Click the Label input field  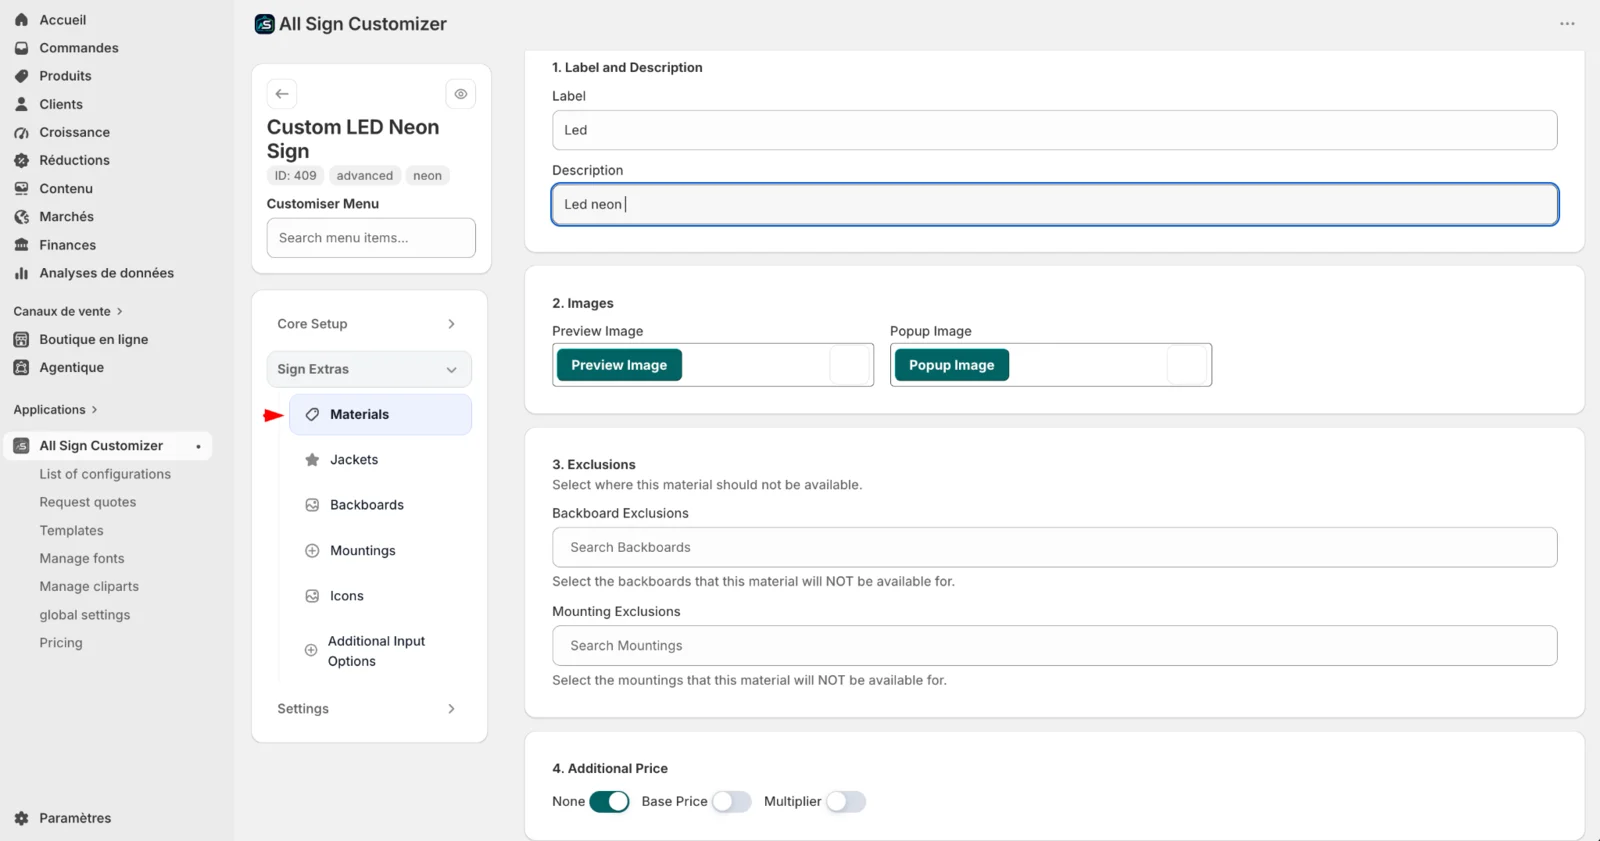(1054, 130)
